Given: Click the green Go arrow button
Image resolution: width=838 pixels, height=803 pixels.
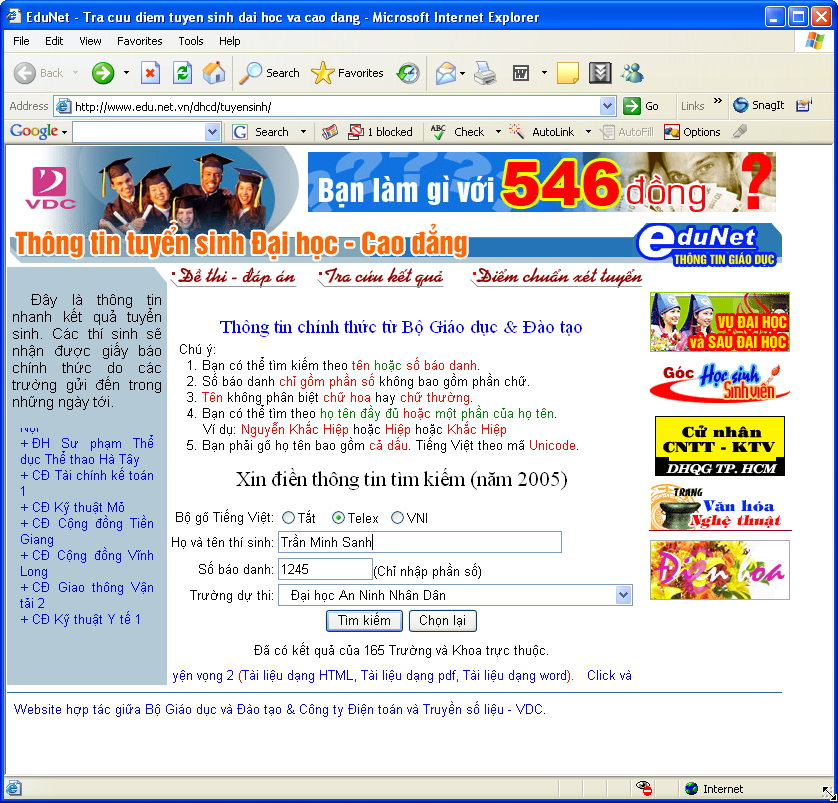Looking at the screenshot, I should click(641, 106).
